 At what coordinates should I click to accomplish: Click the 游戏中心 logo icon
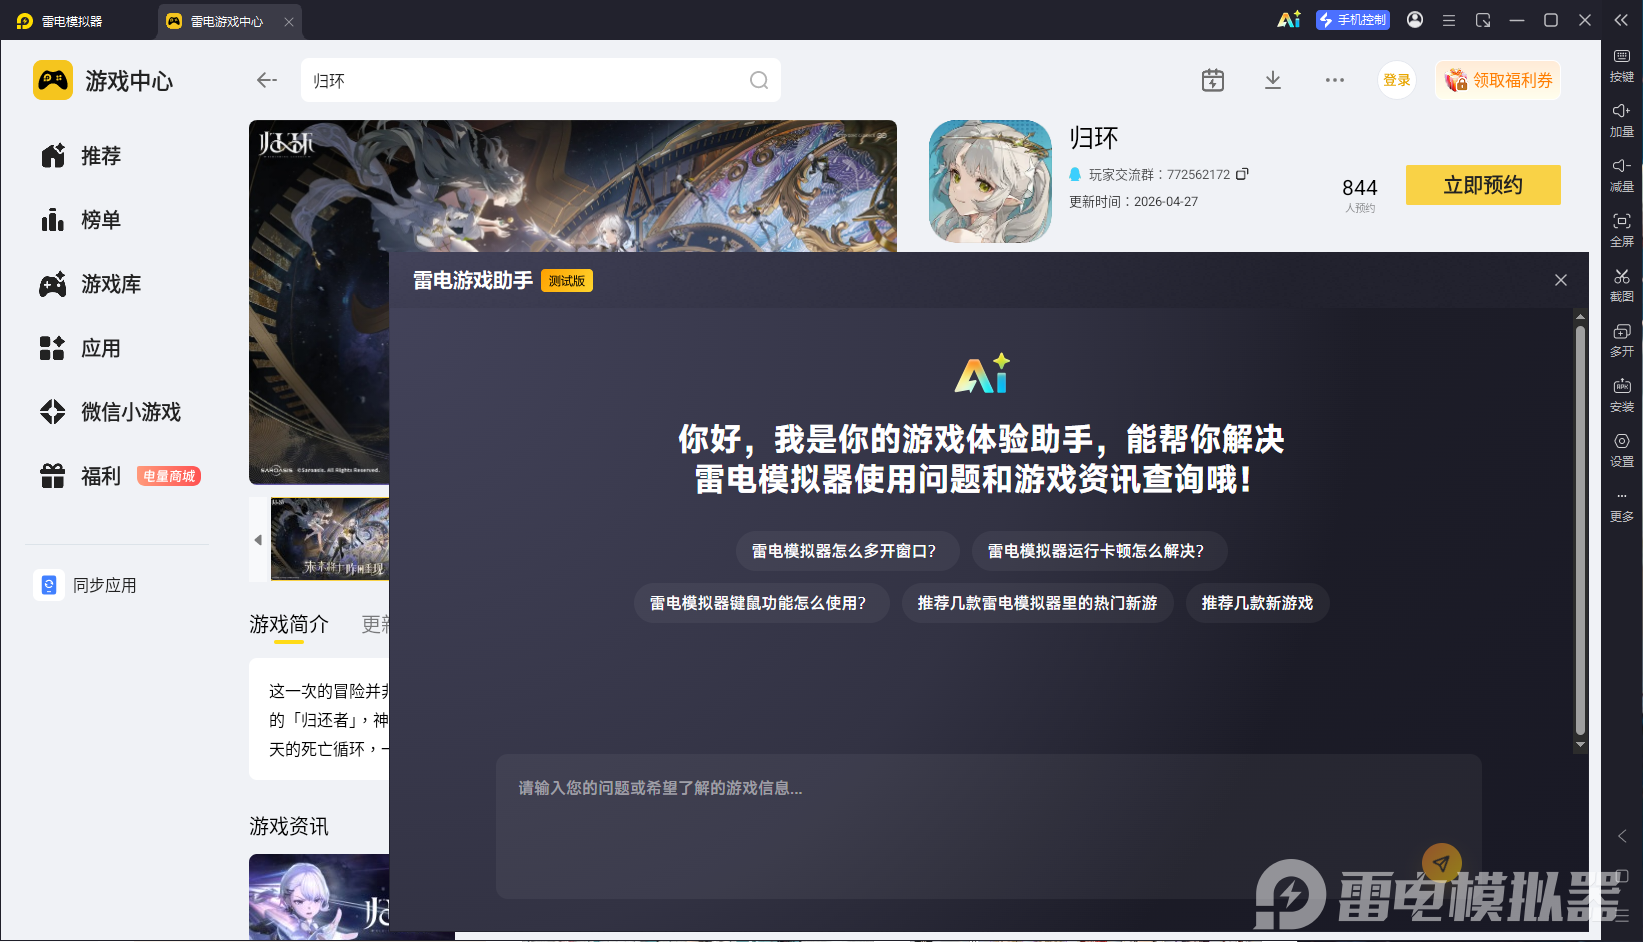click(x=53, y=80)
